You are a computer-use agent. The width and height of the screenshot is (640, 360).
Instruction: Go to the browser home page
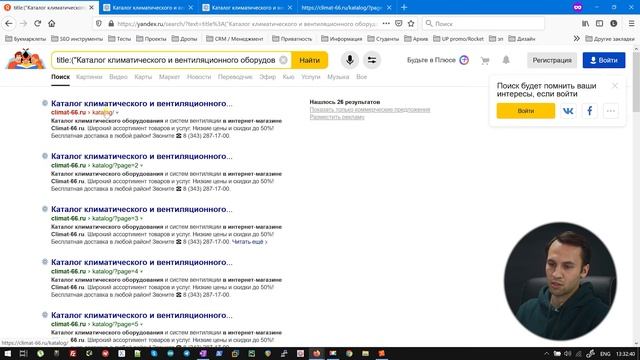coord(51,24)
